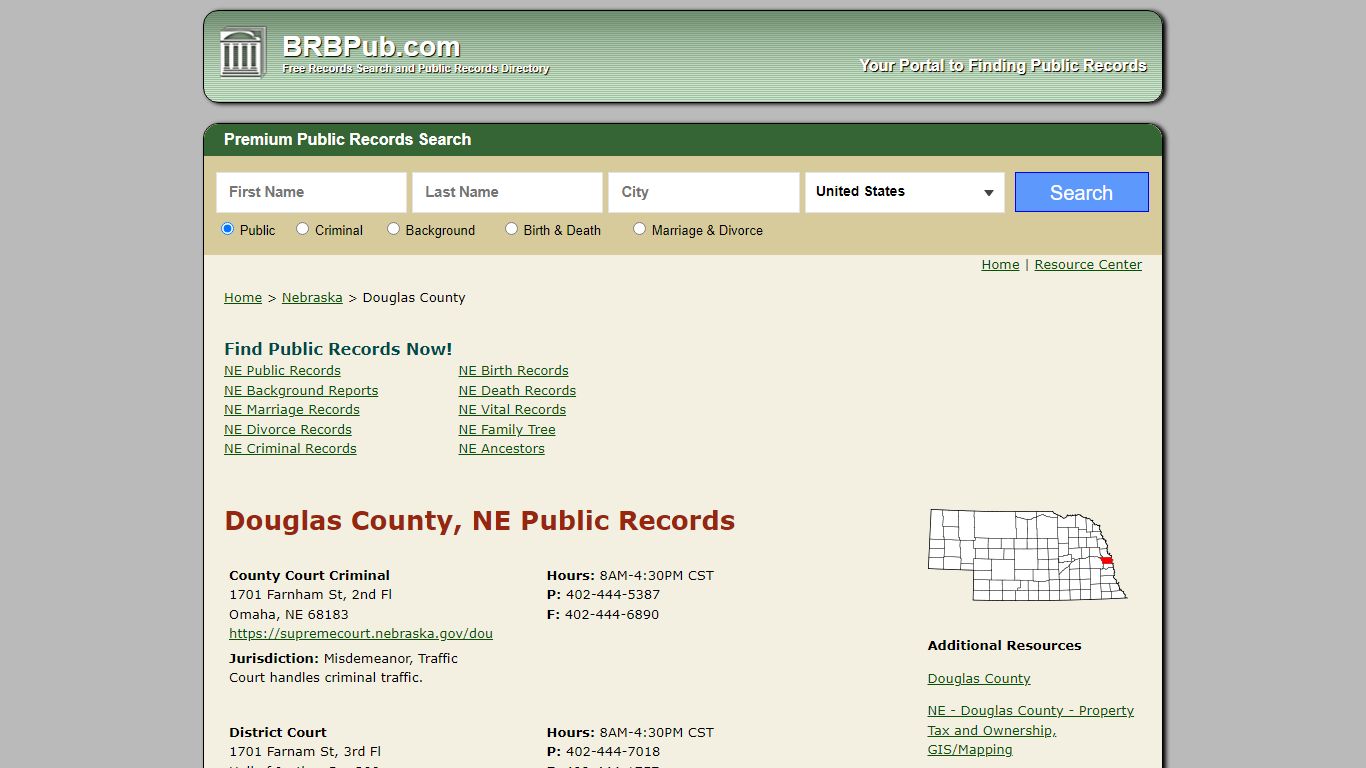Open the Douglas County additional resource link
This screenshot has height=768, width=1366.
coord(979,679)
